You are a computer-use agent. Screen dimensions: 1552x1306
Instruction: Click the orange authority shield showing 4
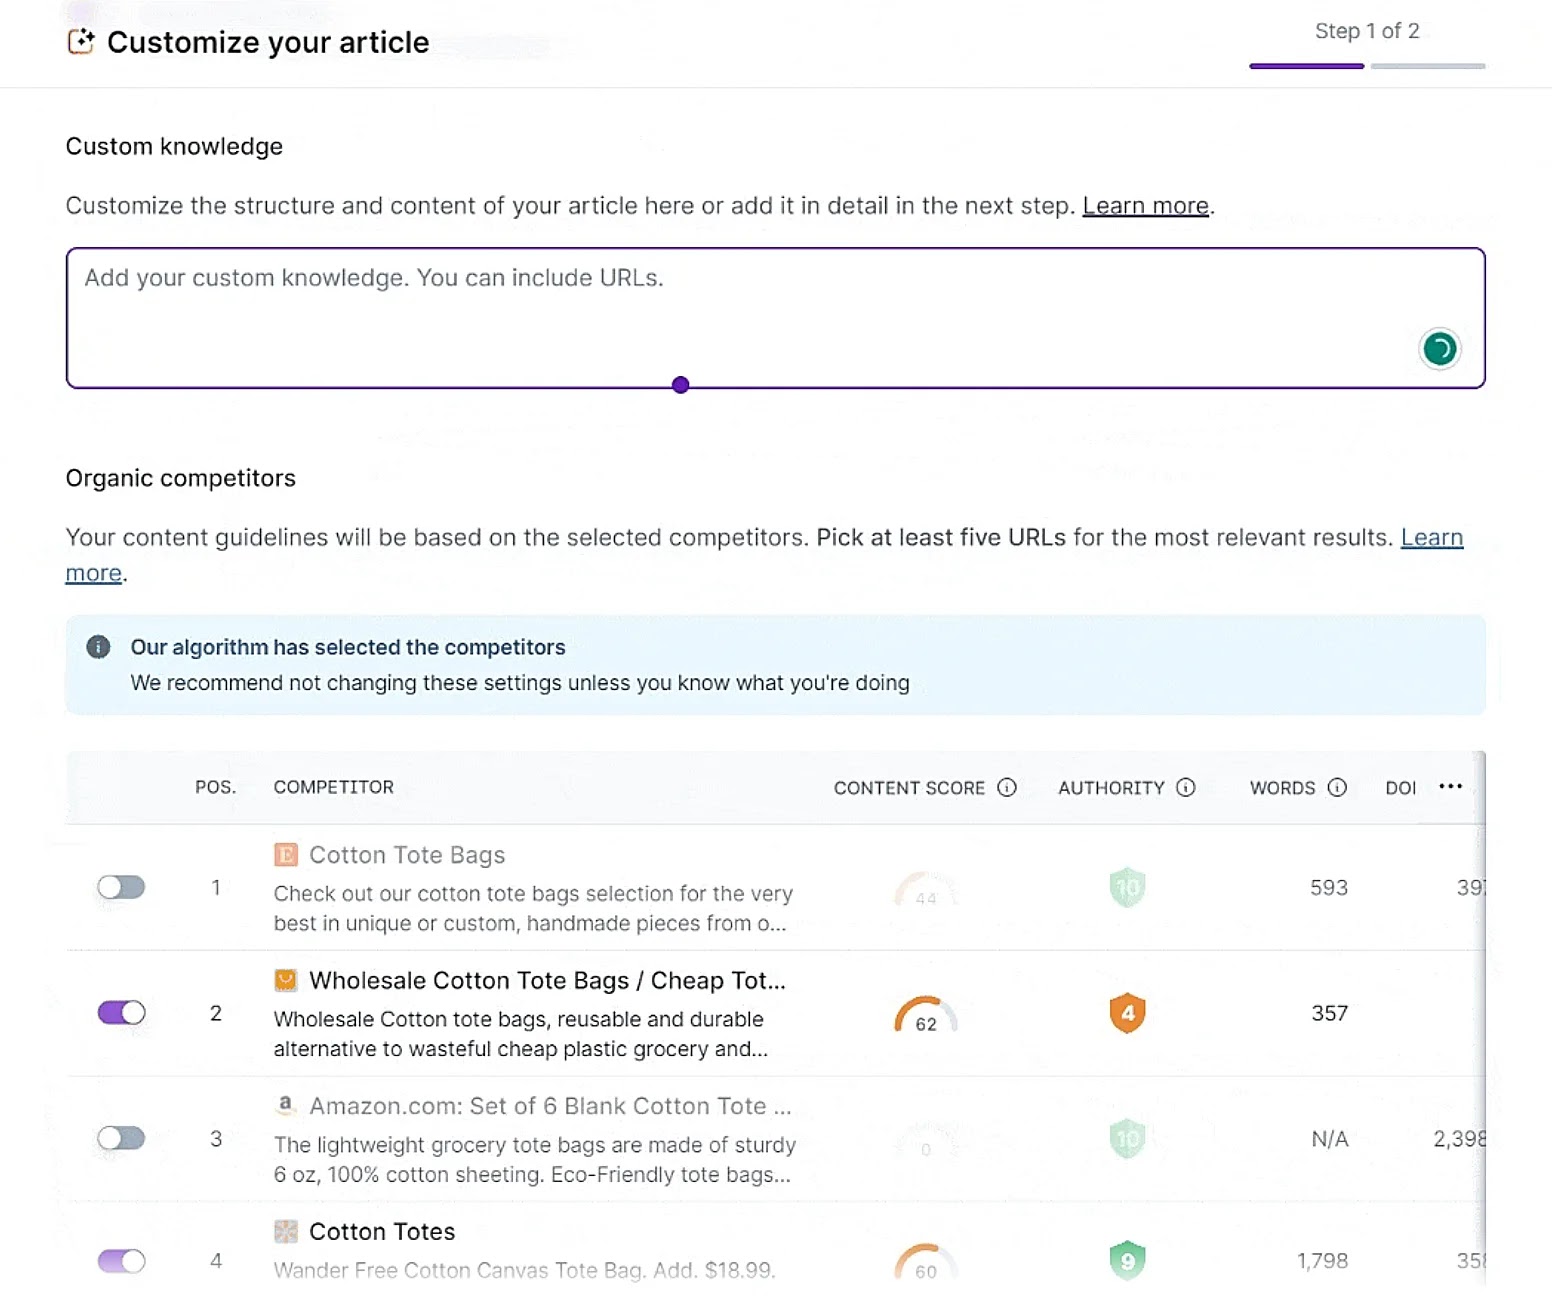1126,1013
